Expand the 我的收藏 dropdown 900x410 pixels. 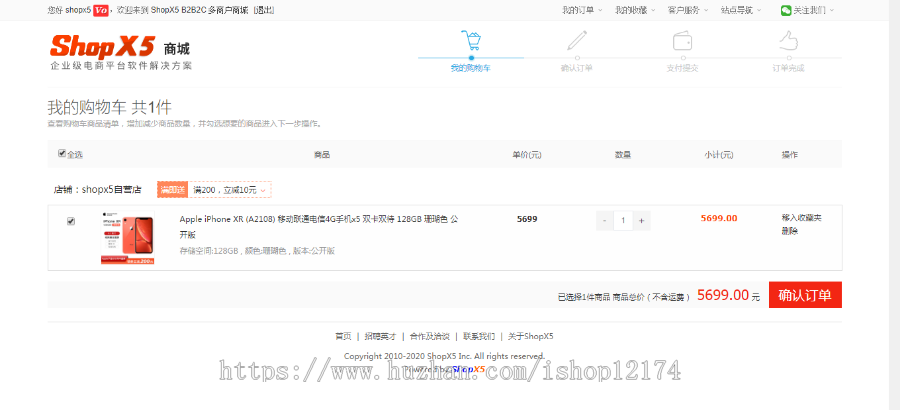pos(635,10)
